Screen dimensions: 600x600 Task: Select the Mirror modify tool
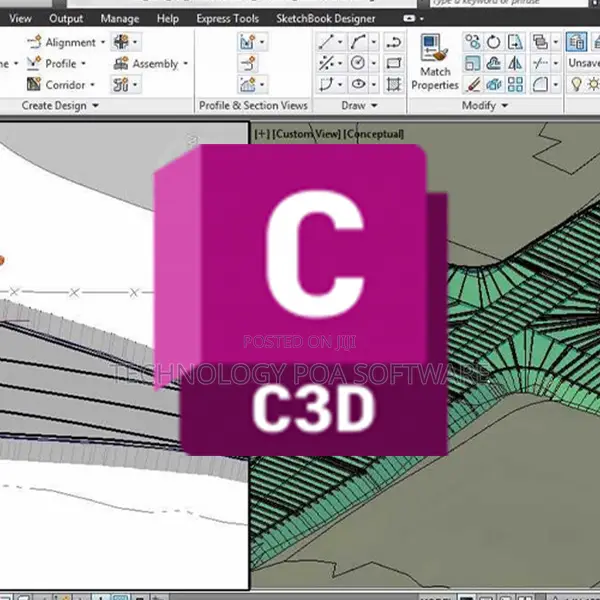pyautogui.click(x=515, y=63)
